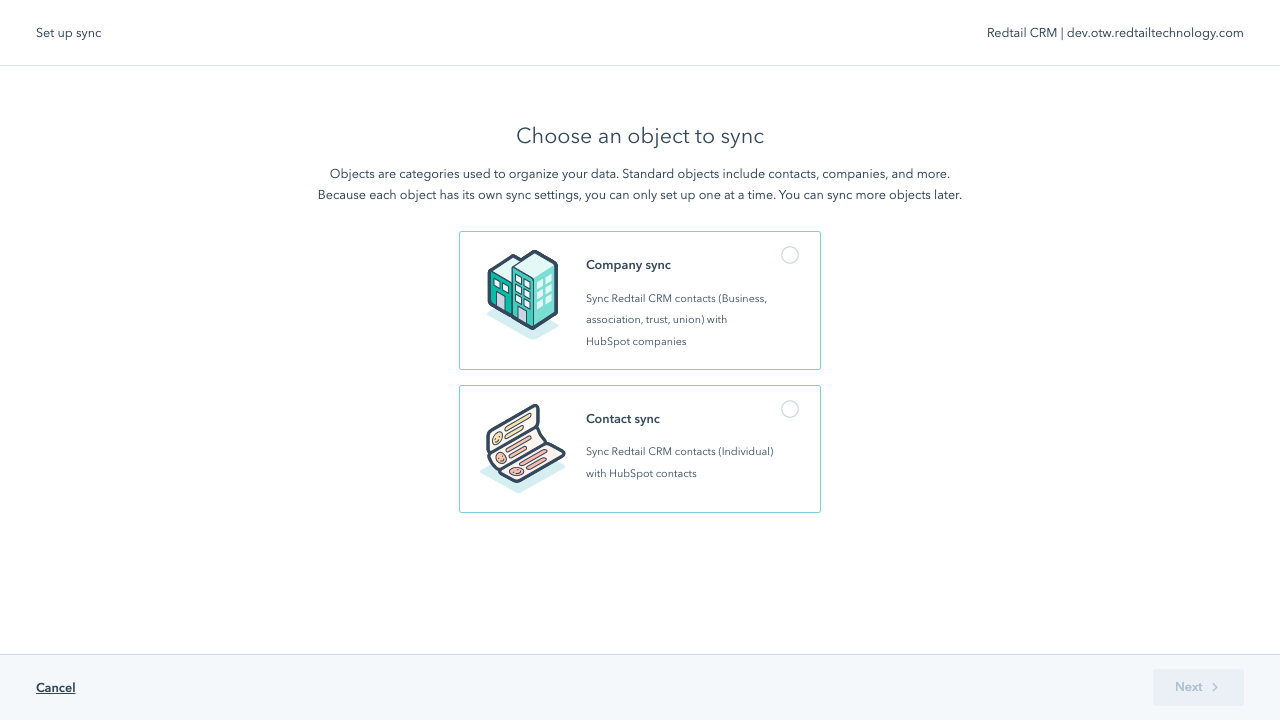Click "HubSpot companies" text in Company card
The image size is (1280, 720).
click(636, 341)
